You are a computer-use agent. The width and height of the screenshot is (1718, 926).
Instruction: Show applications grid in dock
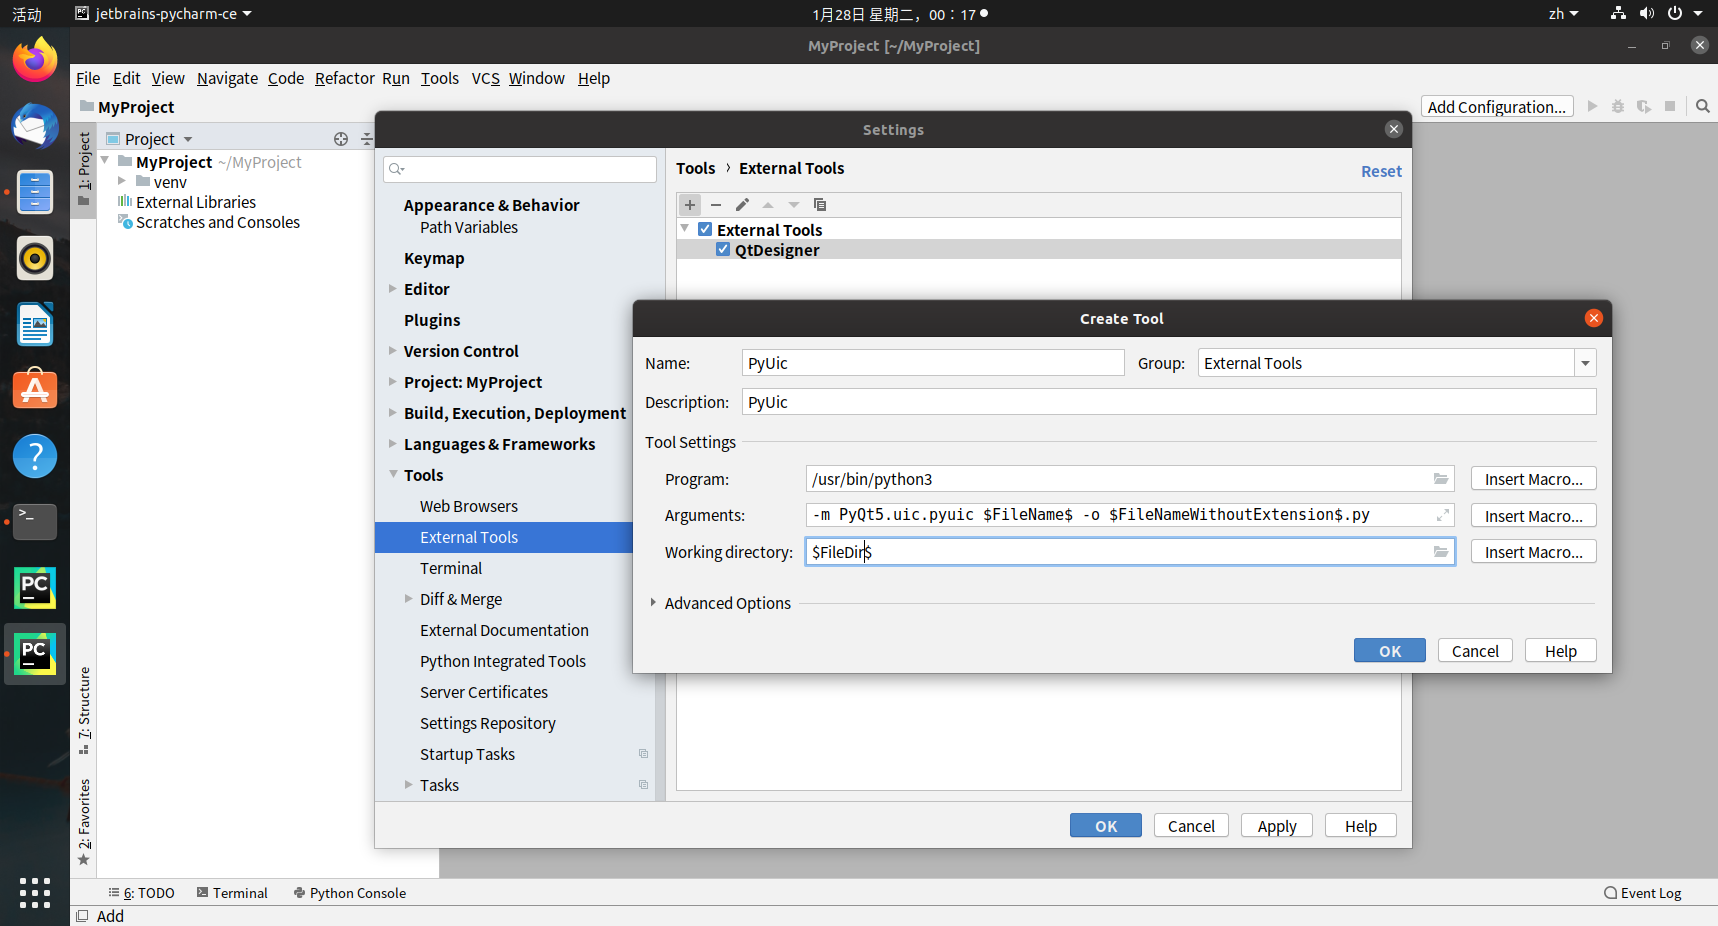(x=35, y=892)
